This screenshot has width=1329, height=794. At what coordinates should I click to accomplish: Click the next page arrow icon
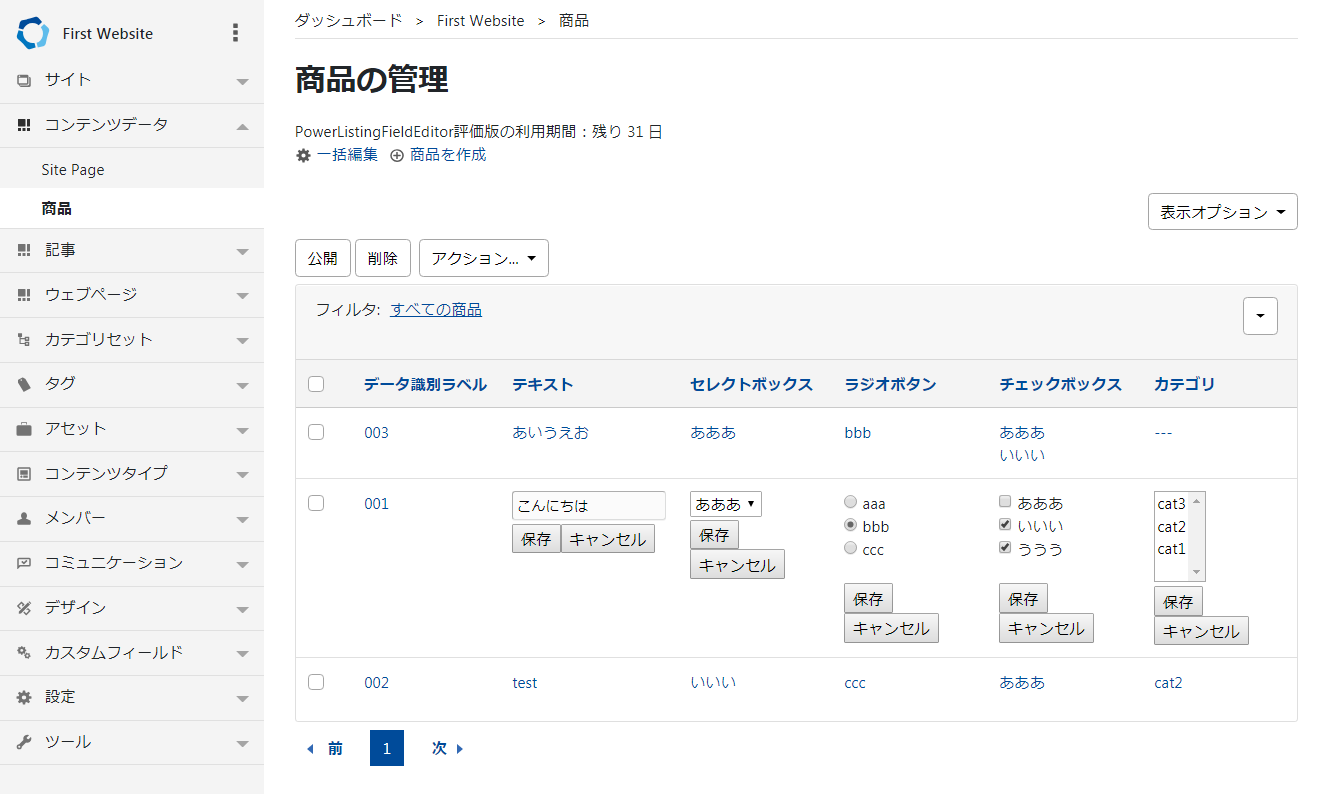[460, 748]
